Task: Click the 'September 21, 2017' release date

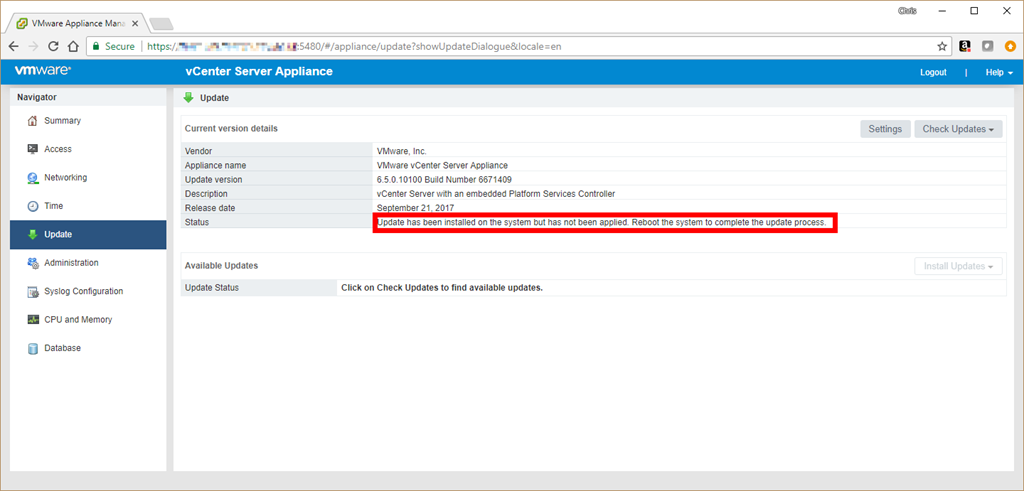Action: (413, 208)
